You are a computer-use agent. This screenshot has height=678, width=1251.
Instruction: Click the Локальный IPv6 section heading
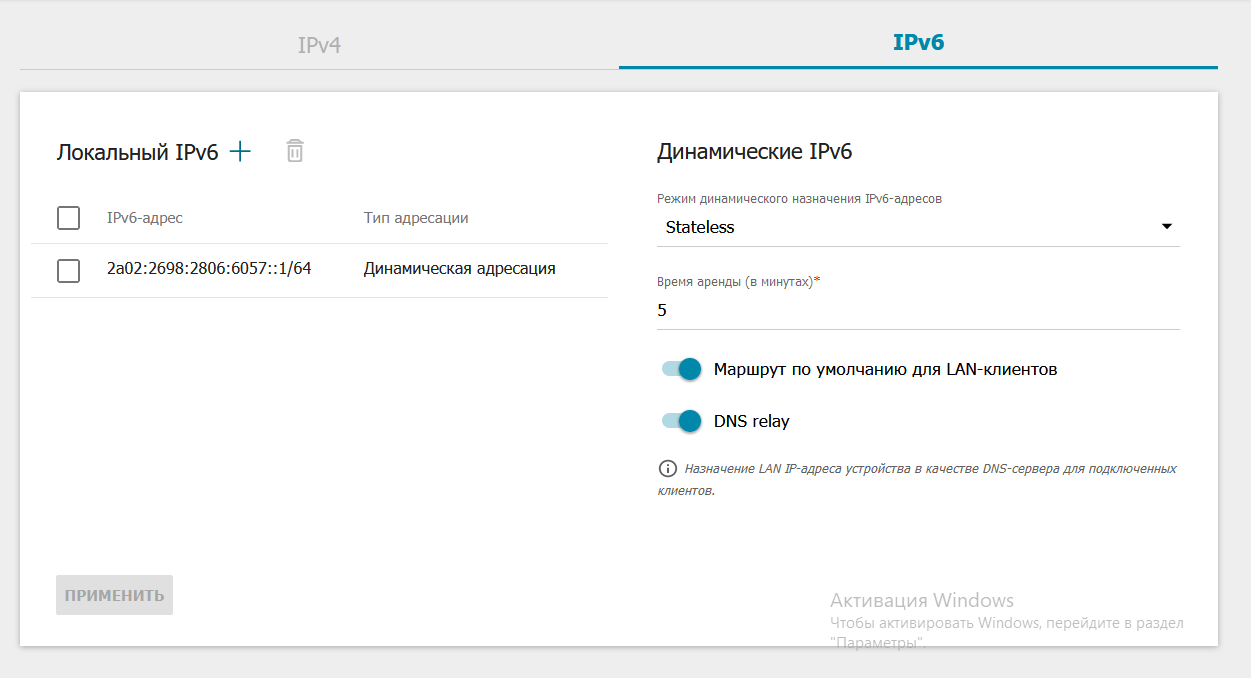[137, 152]
